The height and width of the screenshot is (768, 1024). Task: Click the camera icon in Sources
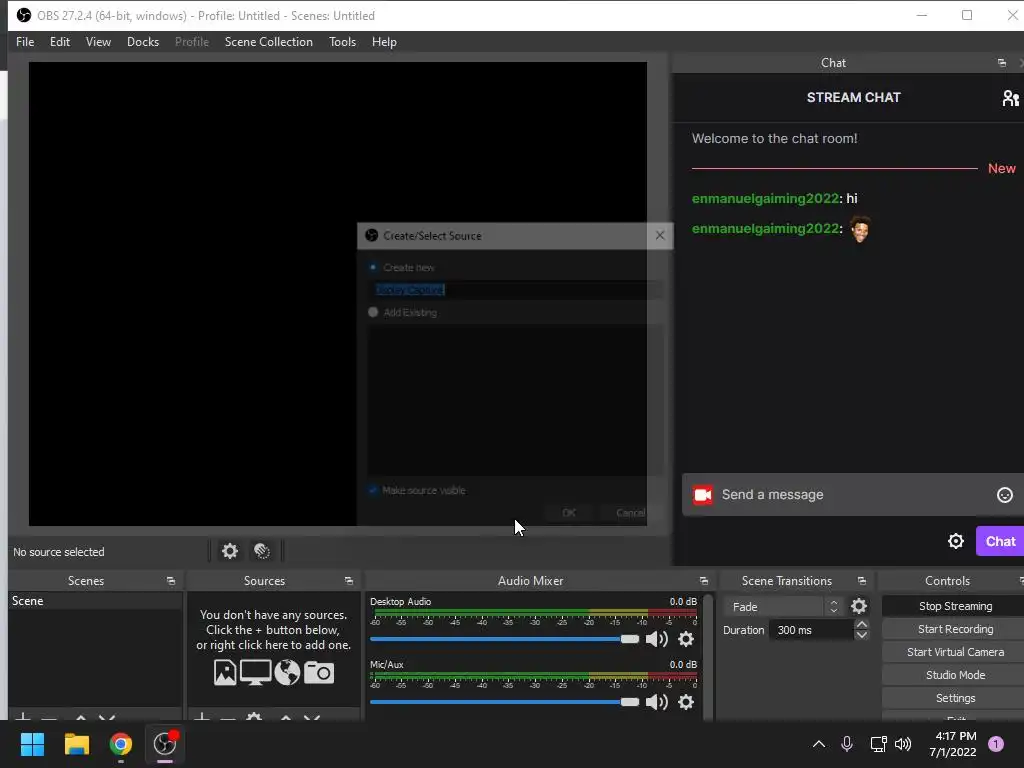(x=319, y=673)
